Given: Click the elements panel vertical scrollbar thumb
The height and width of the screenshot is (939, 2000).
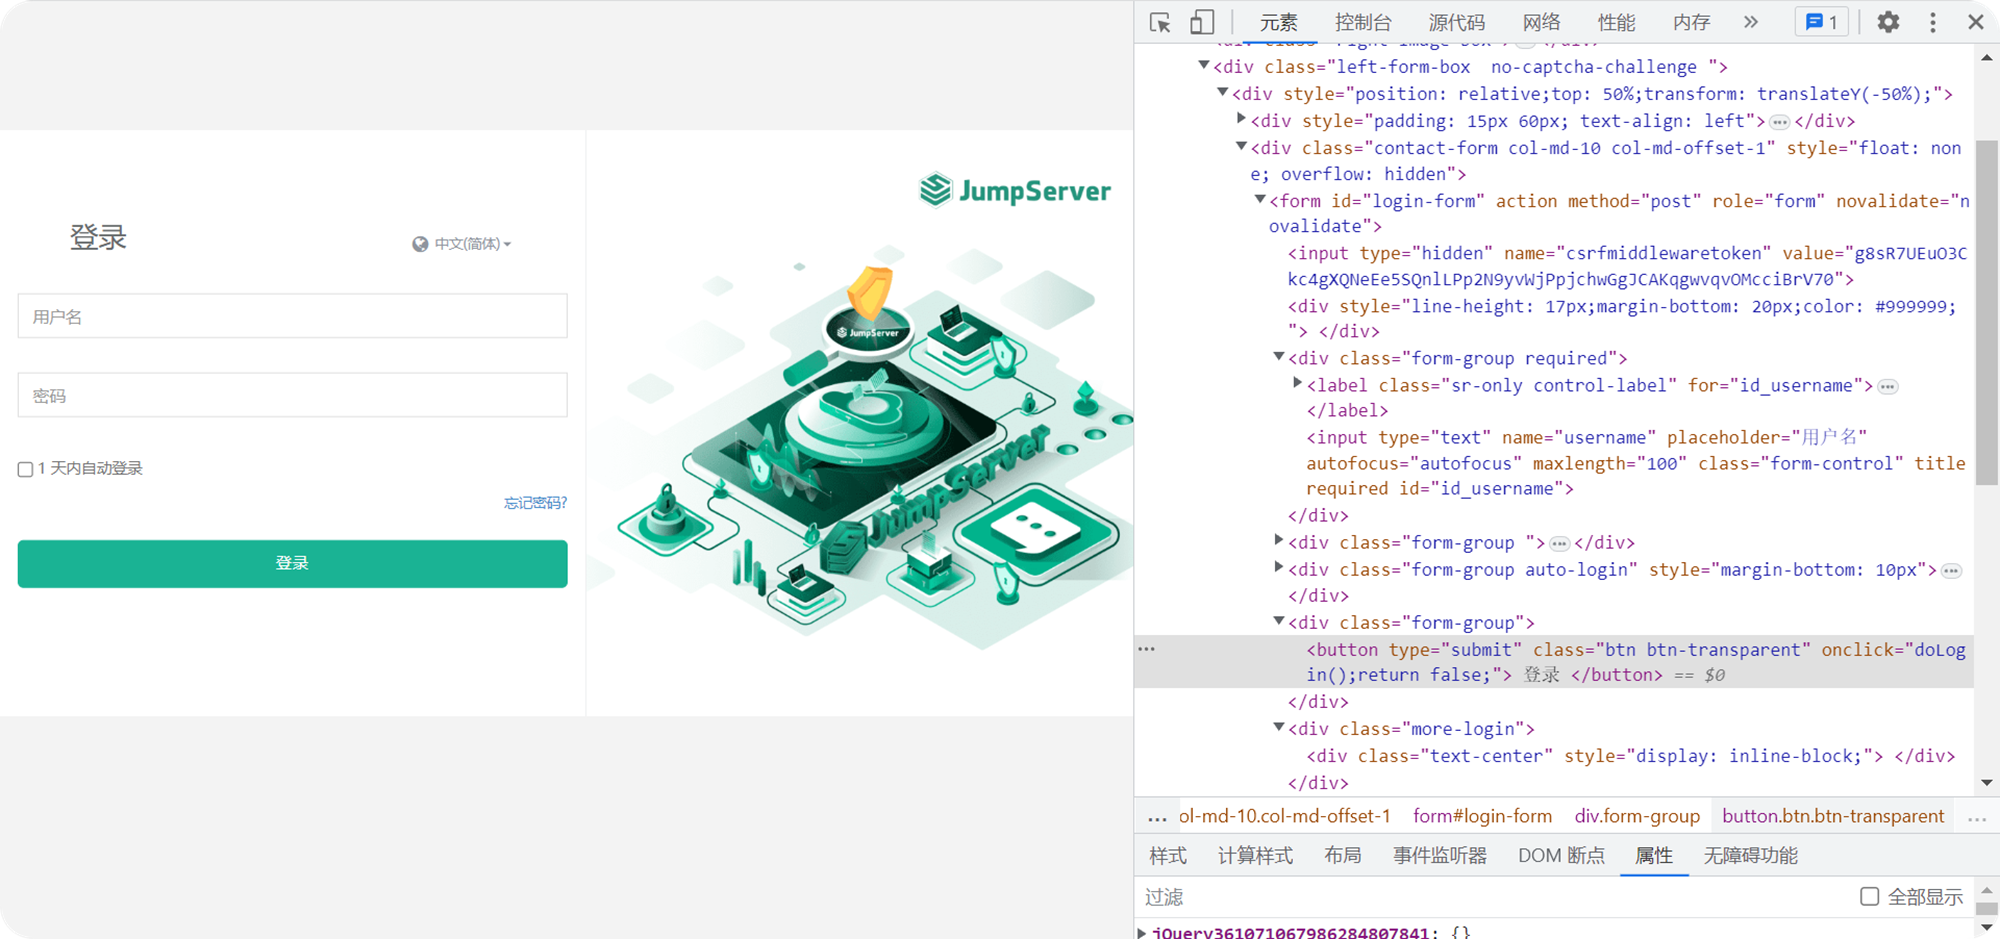Looking at the screenshot, I should tap(1986, 312).
